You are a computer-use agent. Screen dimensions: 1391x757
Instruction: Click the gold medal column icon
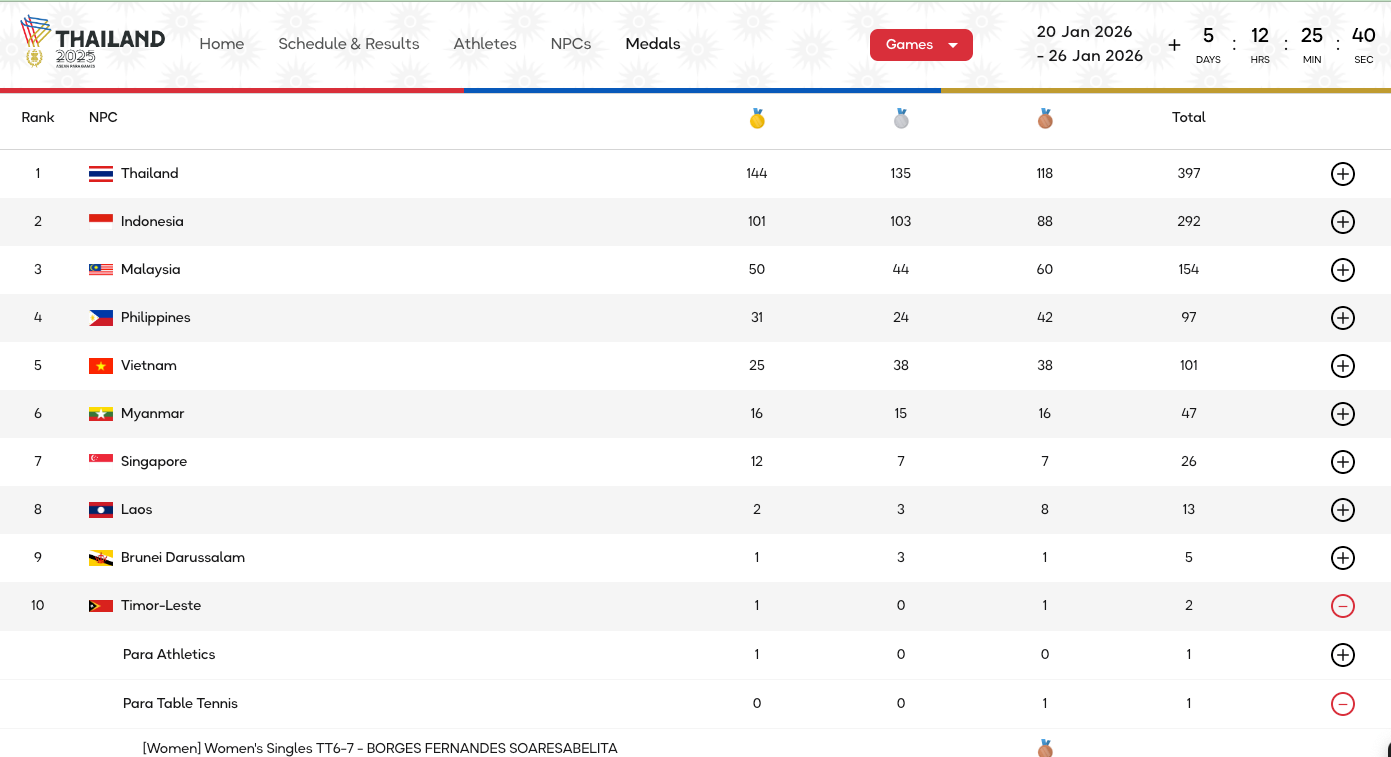pyautogui.click(x=757, y=119)
